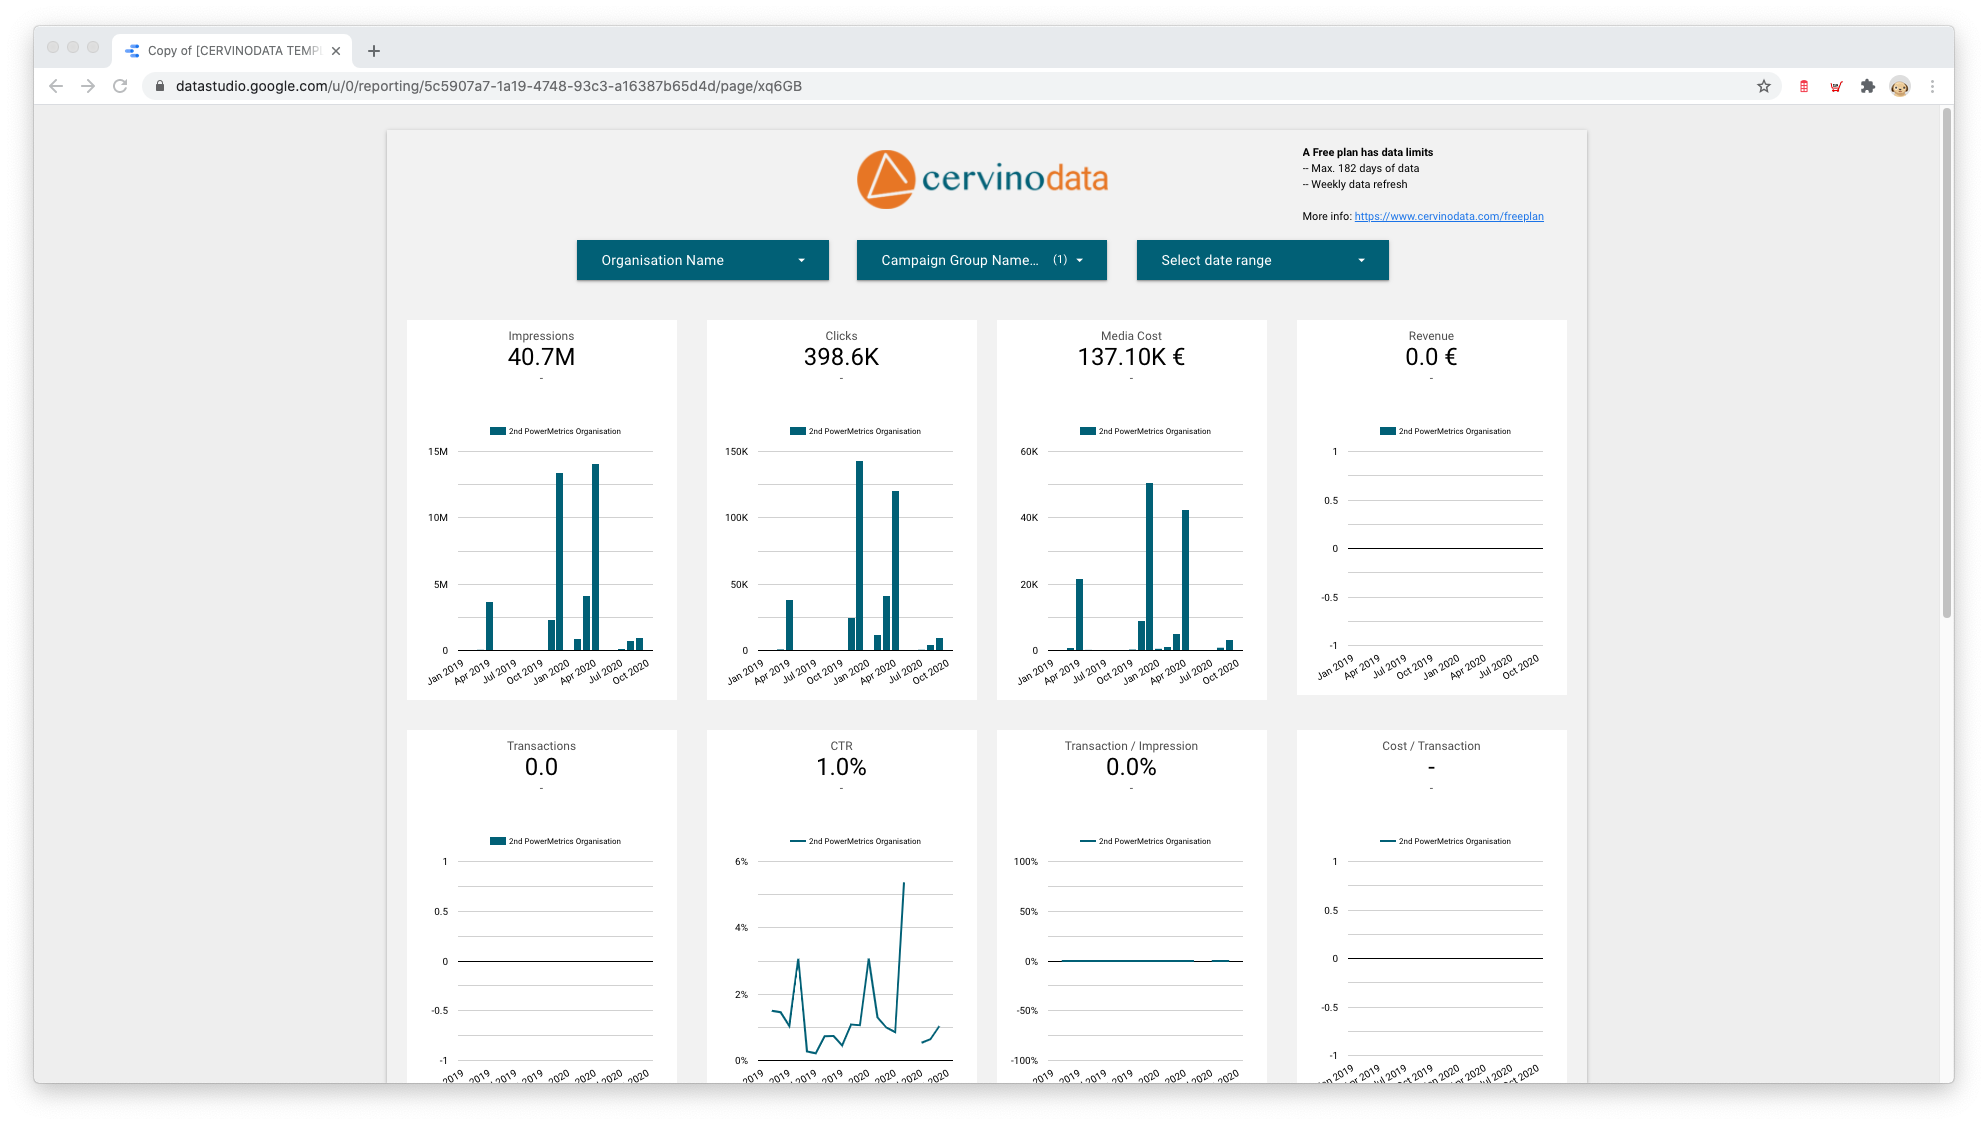Open Chrome's three-dot options menu

(x=1932, y=86)
